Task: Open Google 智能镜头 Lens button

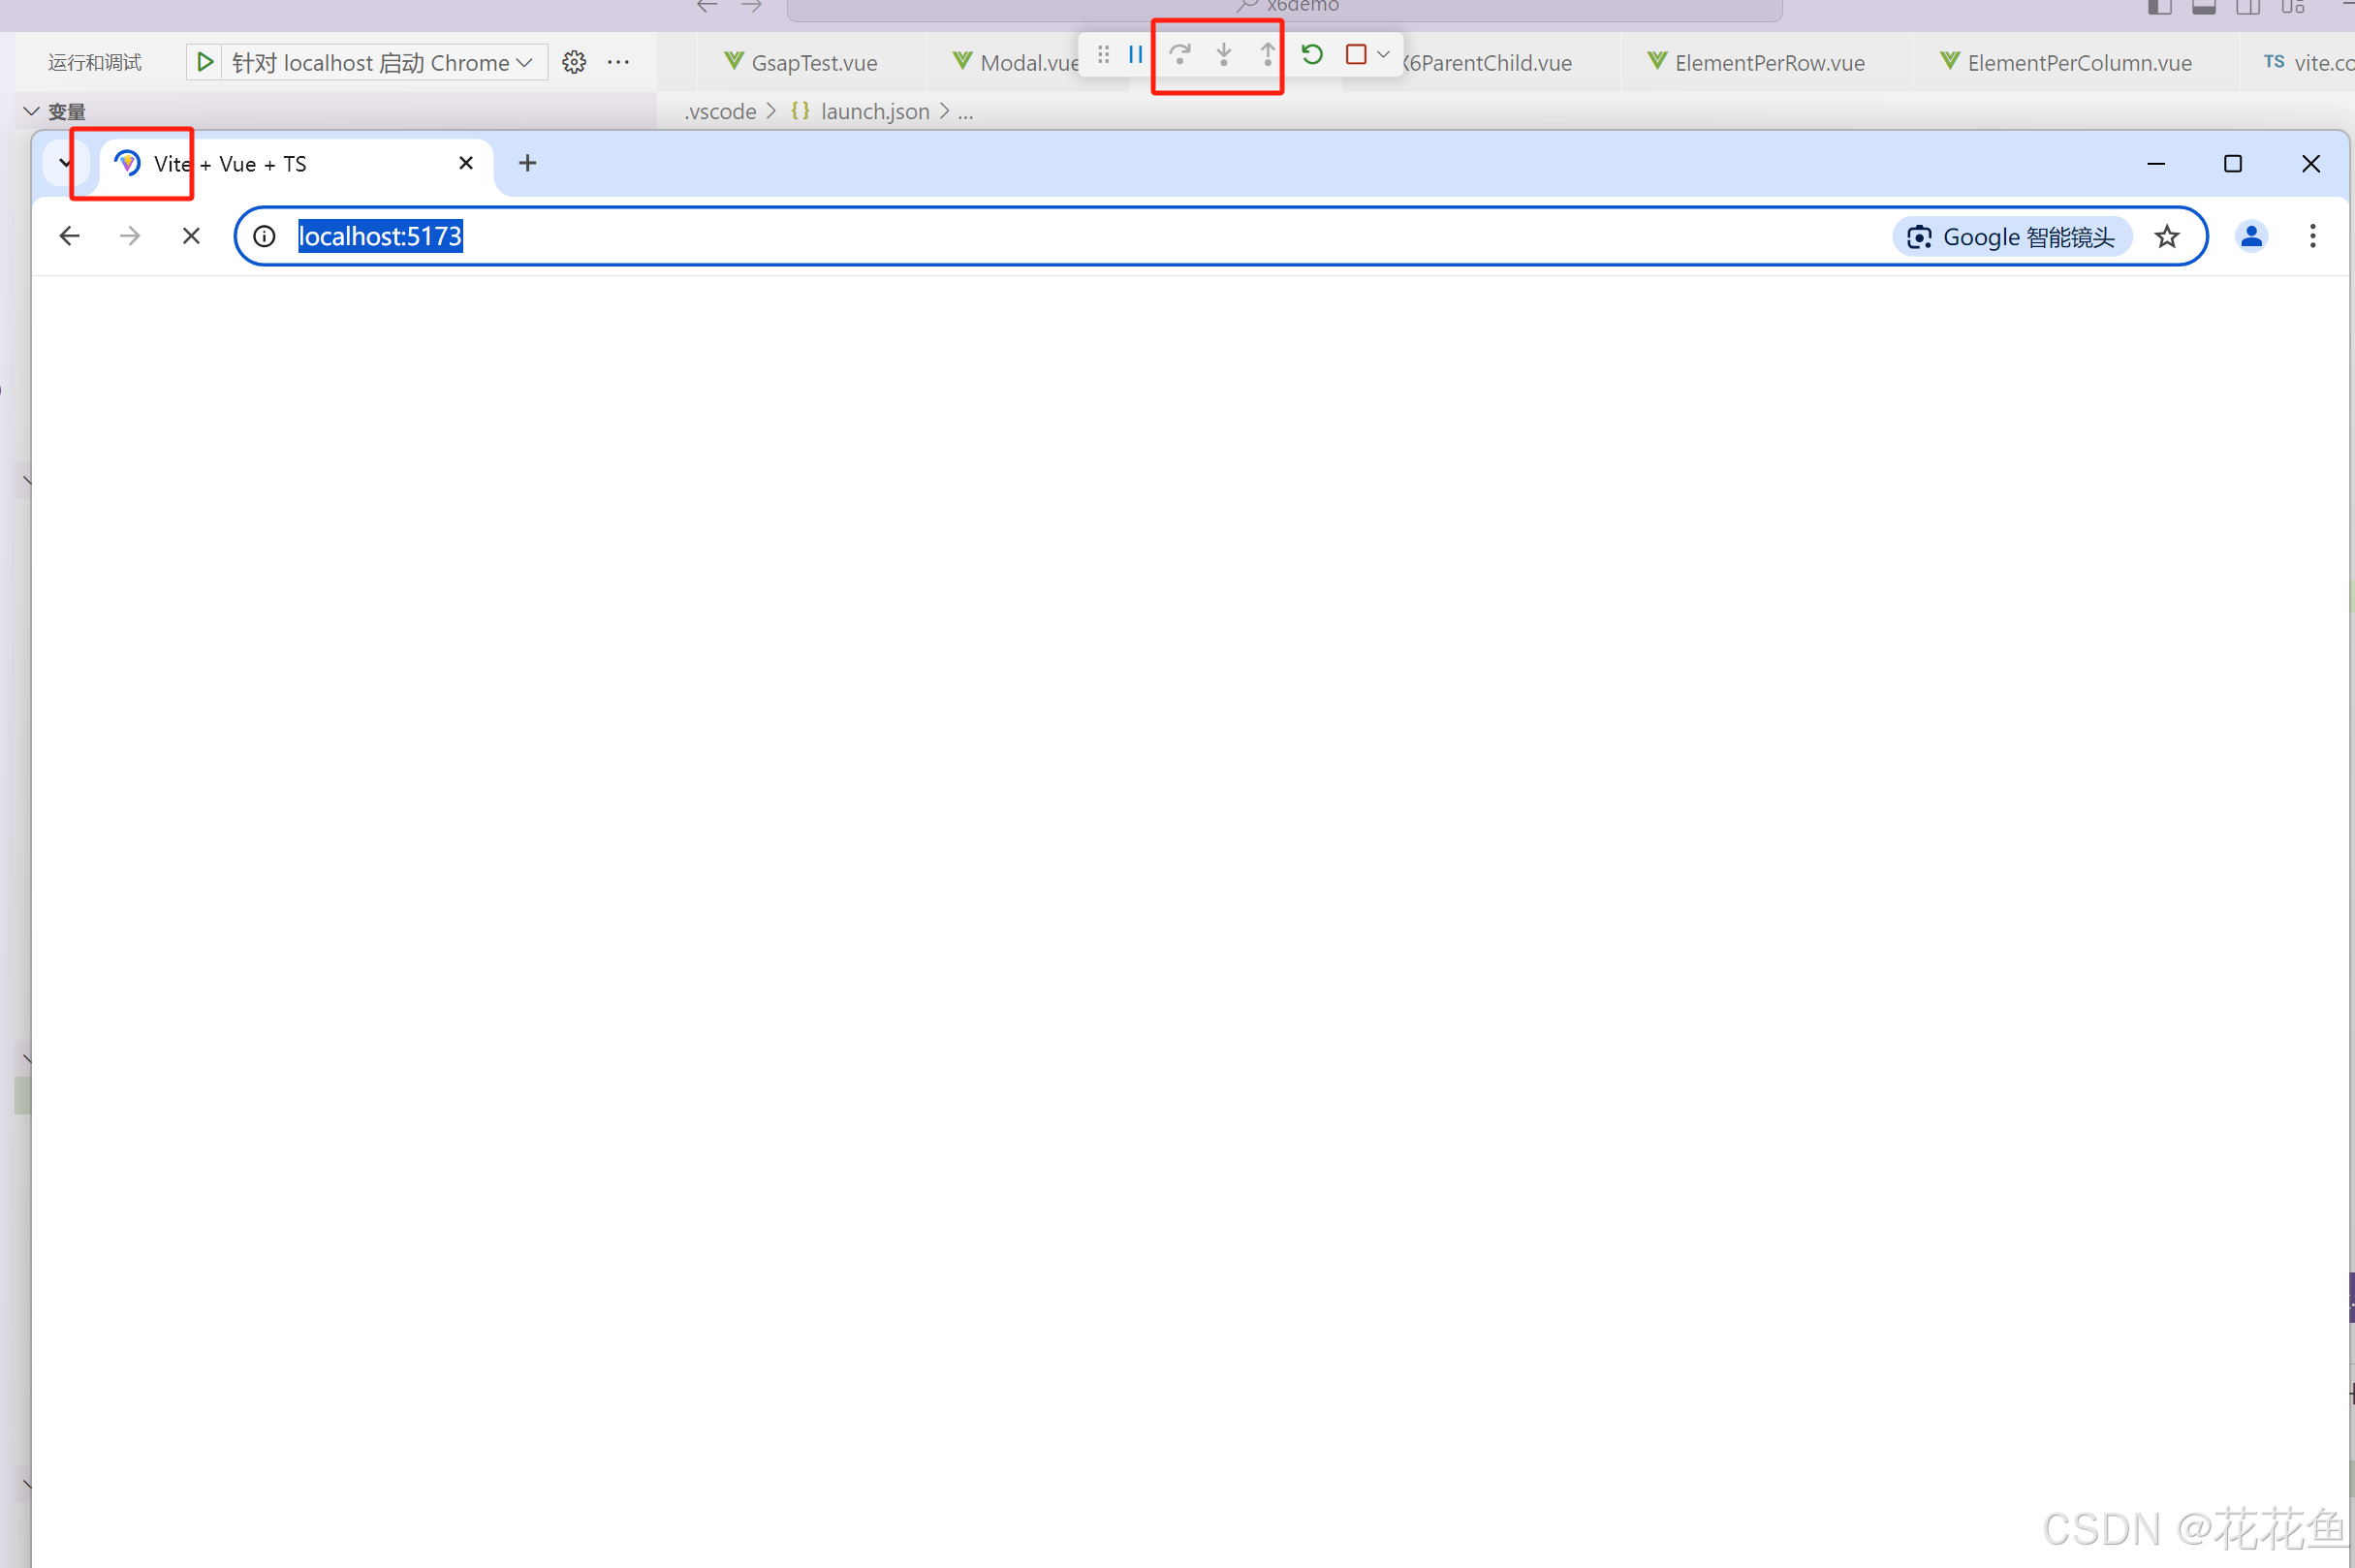Action: click(x=2012, y=237)
